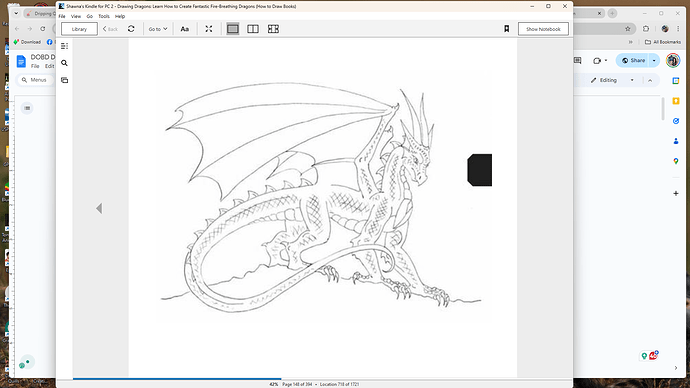690x388 pixels.
Task: Select multi-column grid page layout
Action: click(273, 29)
